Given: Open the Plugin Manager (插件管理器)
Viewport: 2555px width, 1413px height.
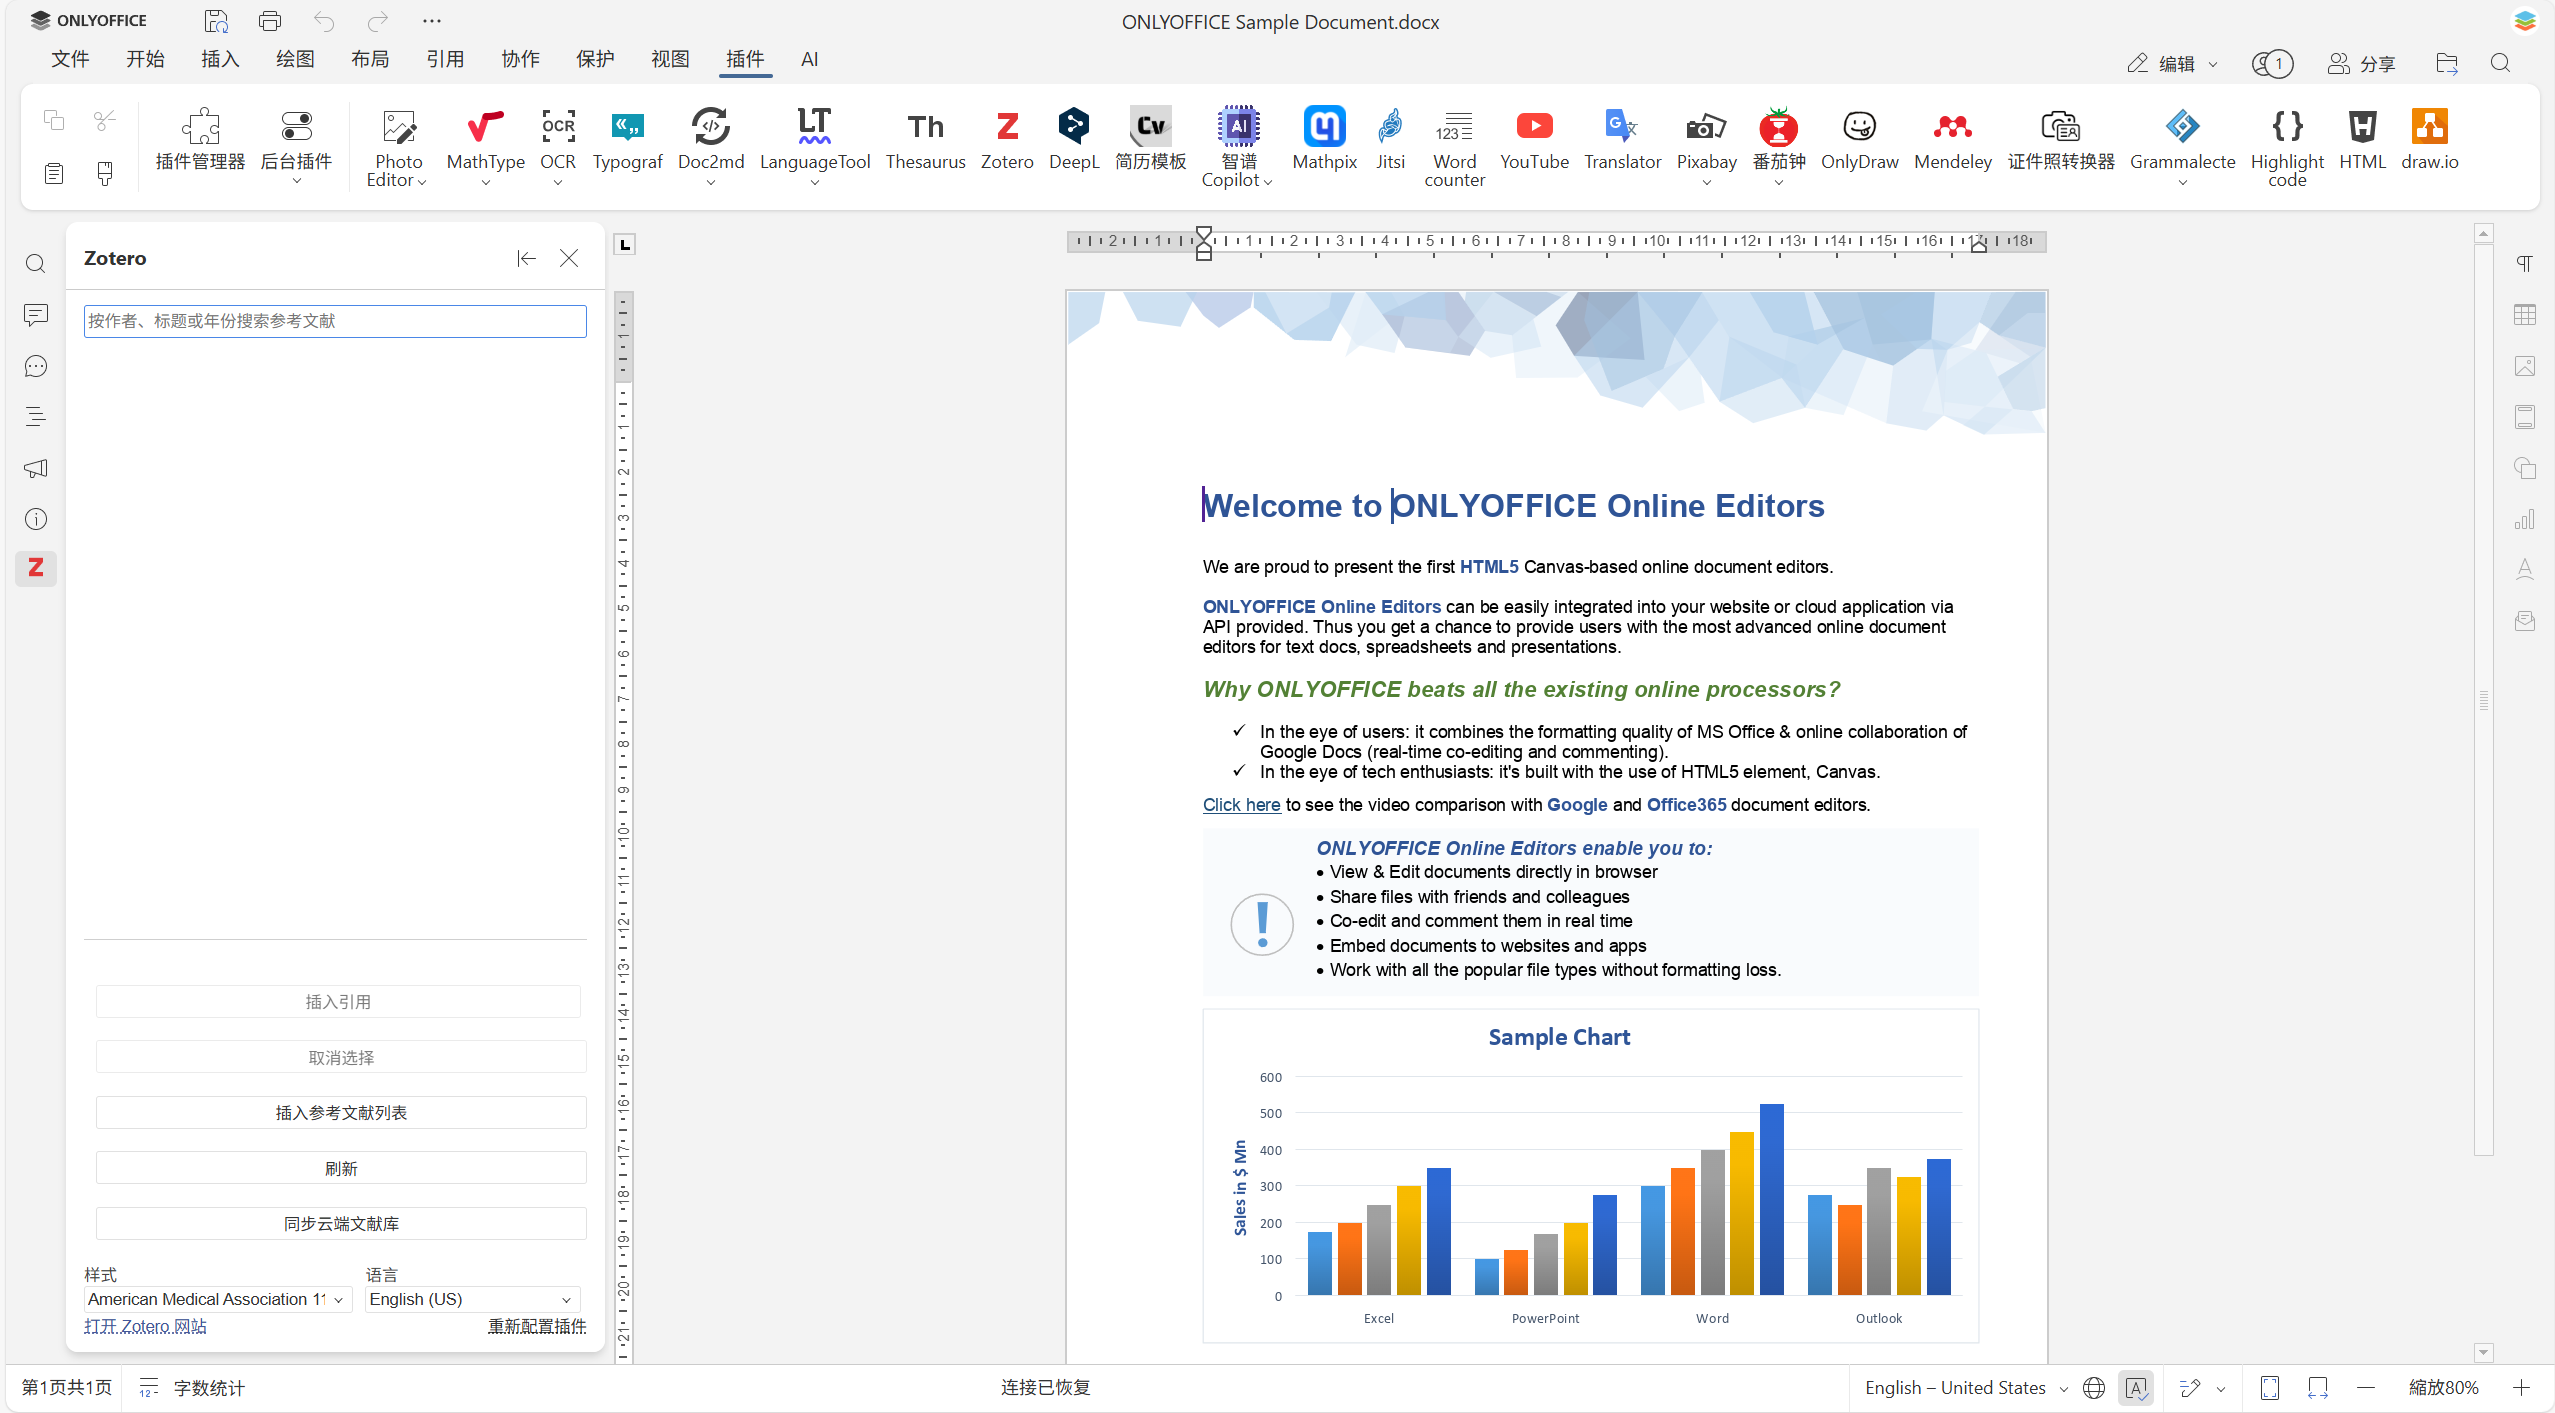Looking at the screenshot, I should click(200, 141).
